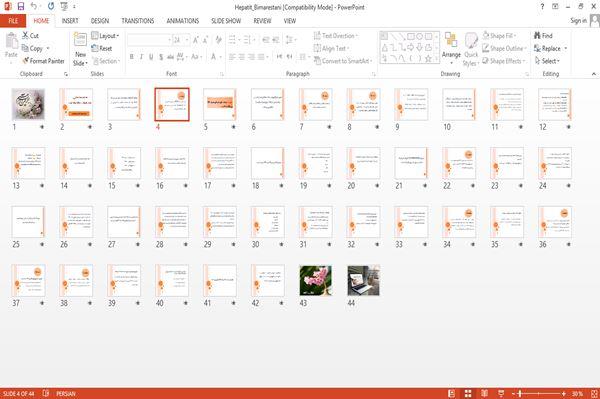600x399 pixels.
Task: Select Format Painter tool
Action: (x=43, y=61)
